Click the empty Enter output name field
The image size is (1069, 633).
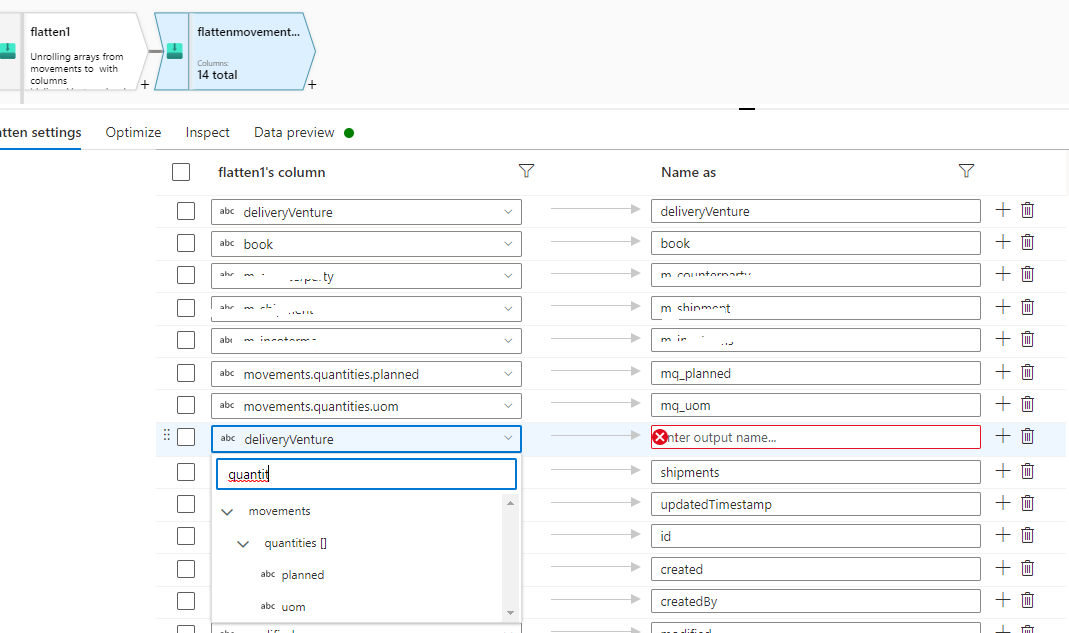(x=815, y=437)
